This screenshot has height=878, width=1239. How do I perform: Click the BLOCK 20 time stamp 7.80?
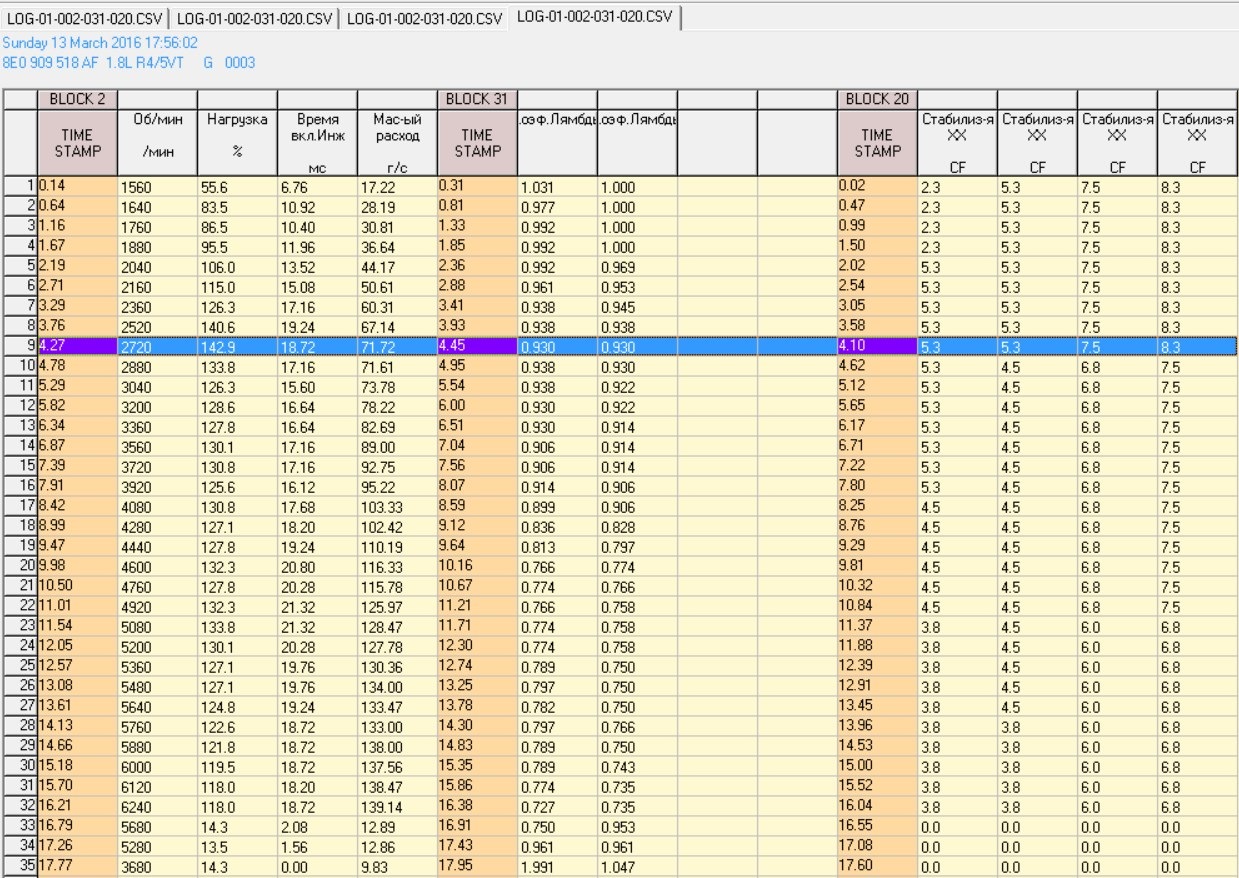[x=877, y=487]
